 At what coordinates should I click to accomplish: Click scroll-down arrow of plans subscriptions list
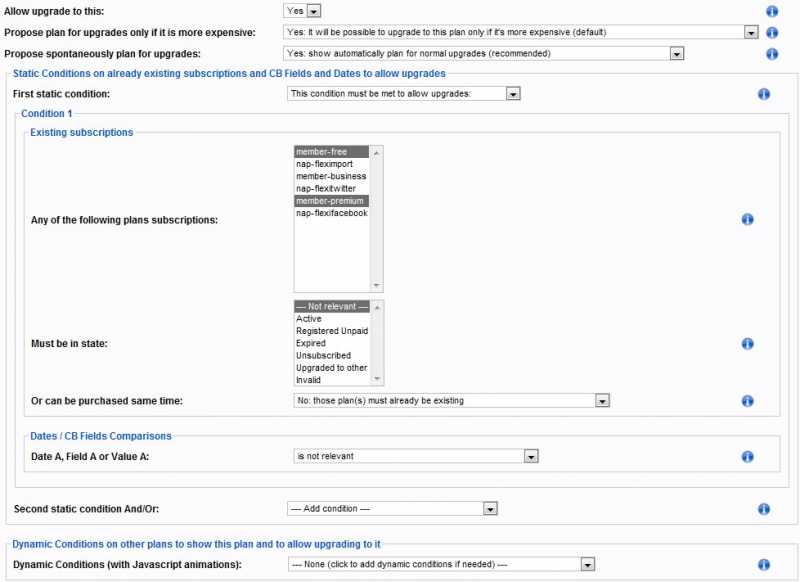[377, 285]
